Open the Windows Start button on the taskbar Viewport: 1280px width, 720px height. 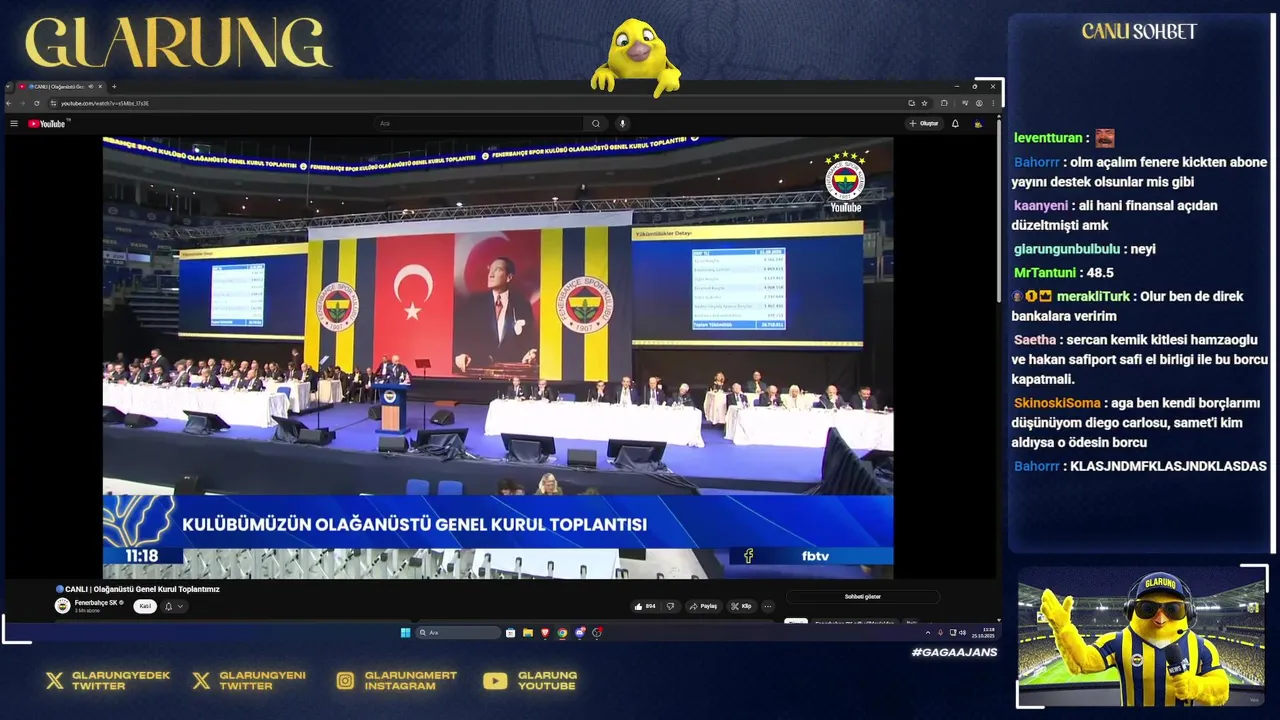tap(405, 632)
